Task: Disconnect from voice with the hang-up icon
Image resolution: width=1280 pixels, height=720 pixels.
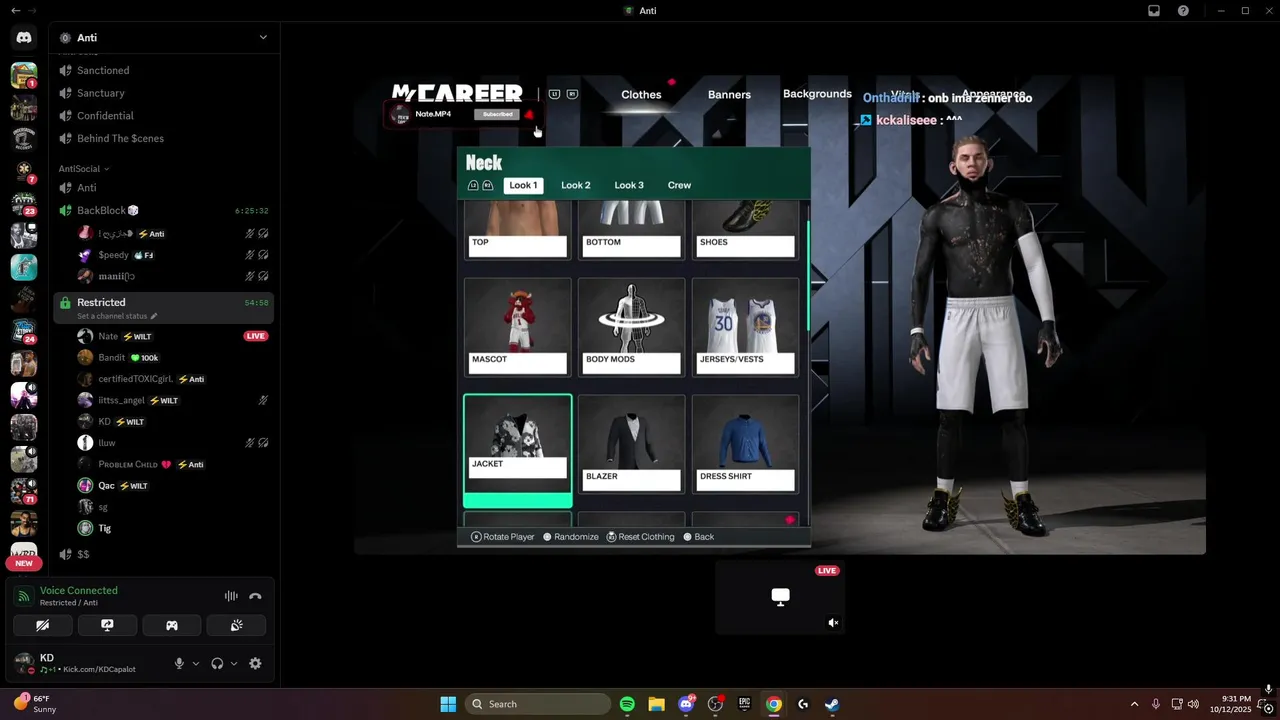Action: 255,596
